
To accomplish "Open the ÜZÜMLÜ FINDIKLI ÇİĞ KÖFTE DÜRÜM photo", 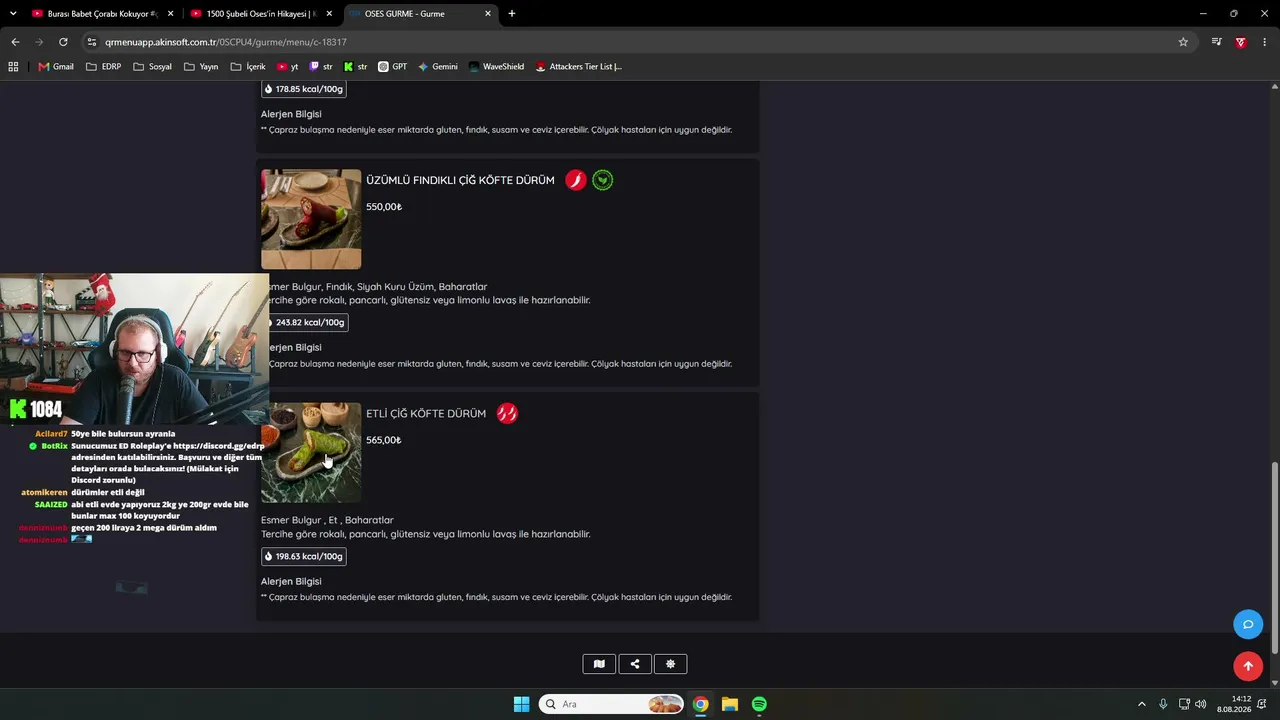I will 311,219.
